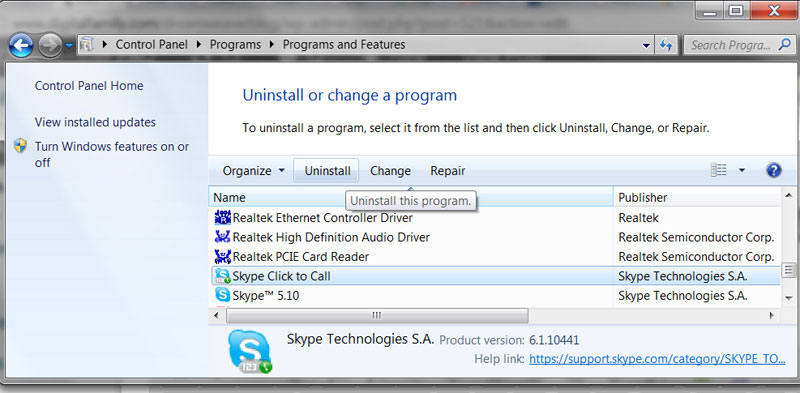Expand the address bar history dropdown
Image resolution: width=800 pixels, height=393 pixels.
(646, 45)
